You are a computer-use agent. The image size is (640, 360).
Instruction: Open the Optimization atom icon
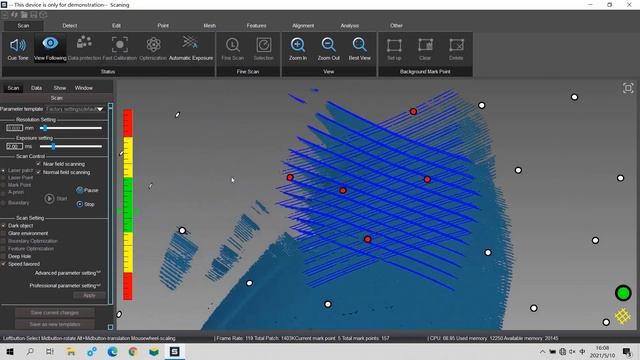(x=153, y=44)
